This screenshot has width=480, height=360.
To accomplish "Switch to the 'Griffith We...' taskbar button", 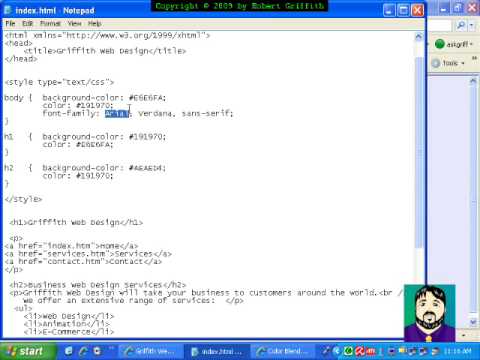I will point(150,351).
